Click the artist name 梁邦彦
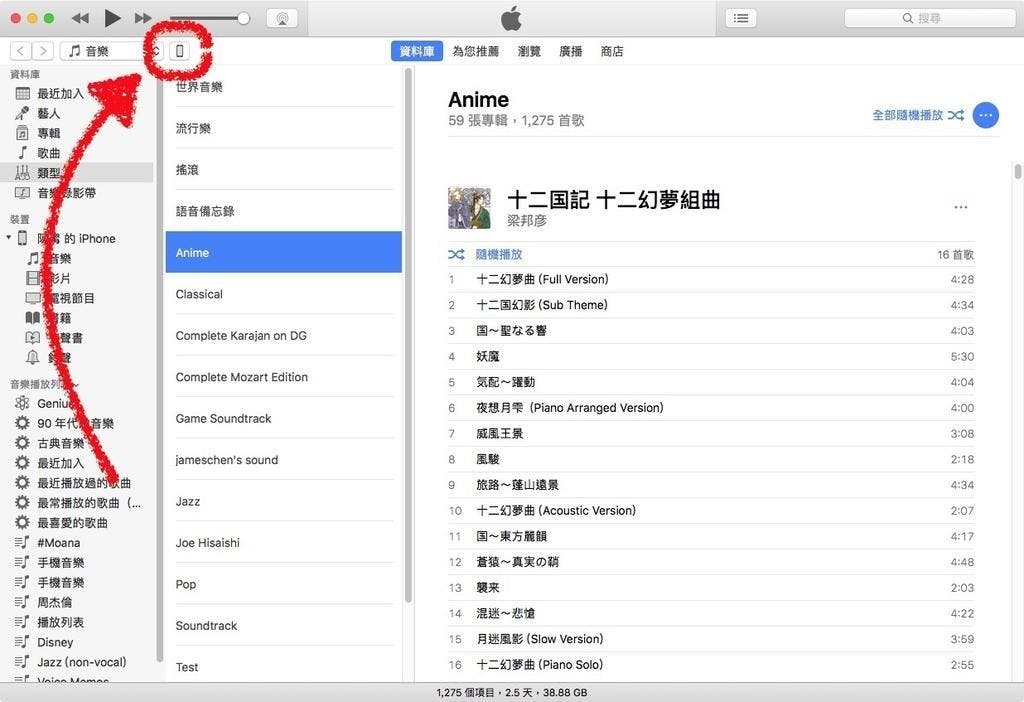 click(x=526, y=221)
